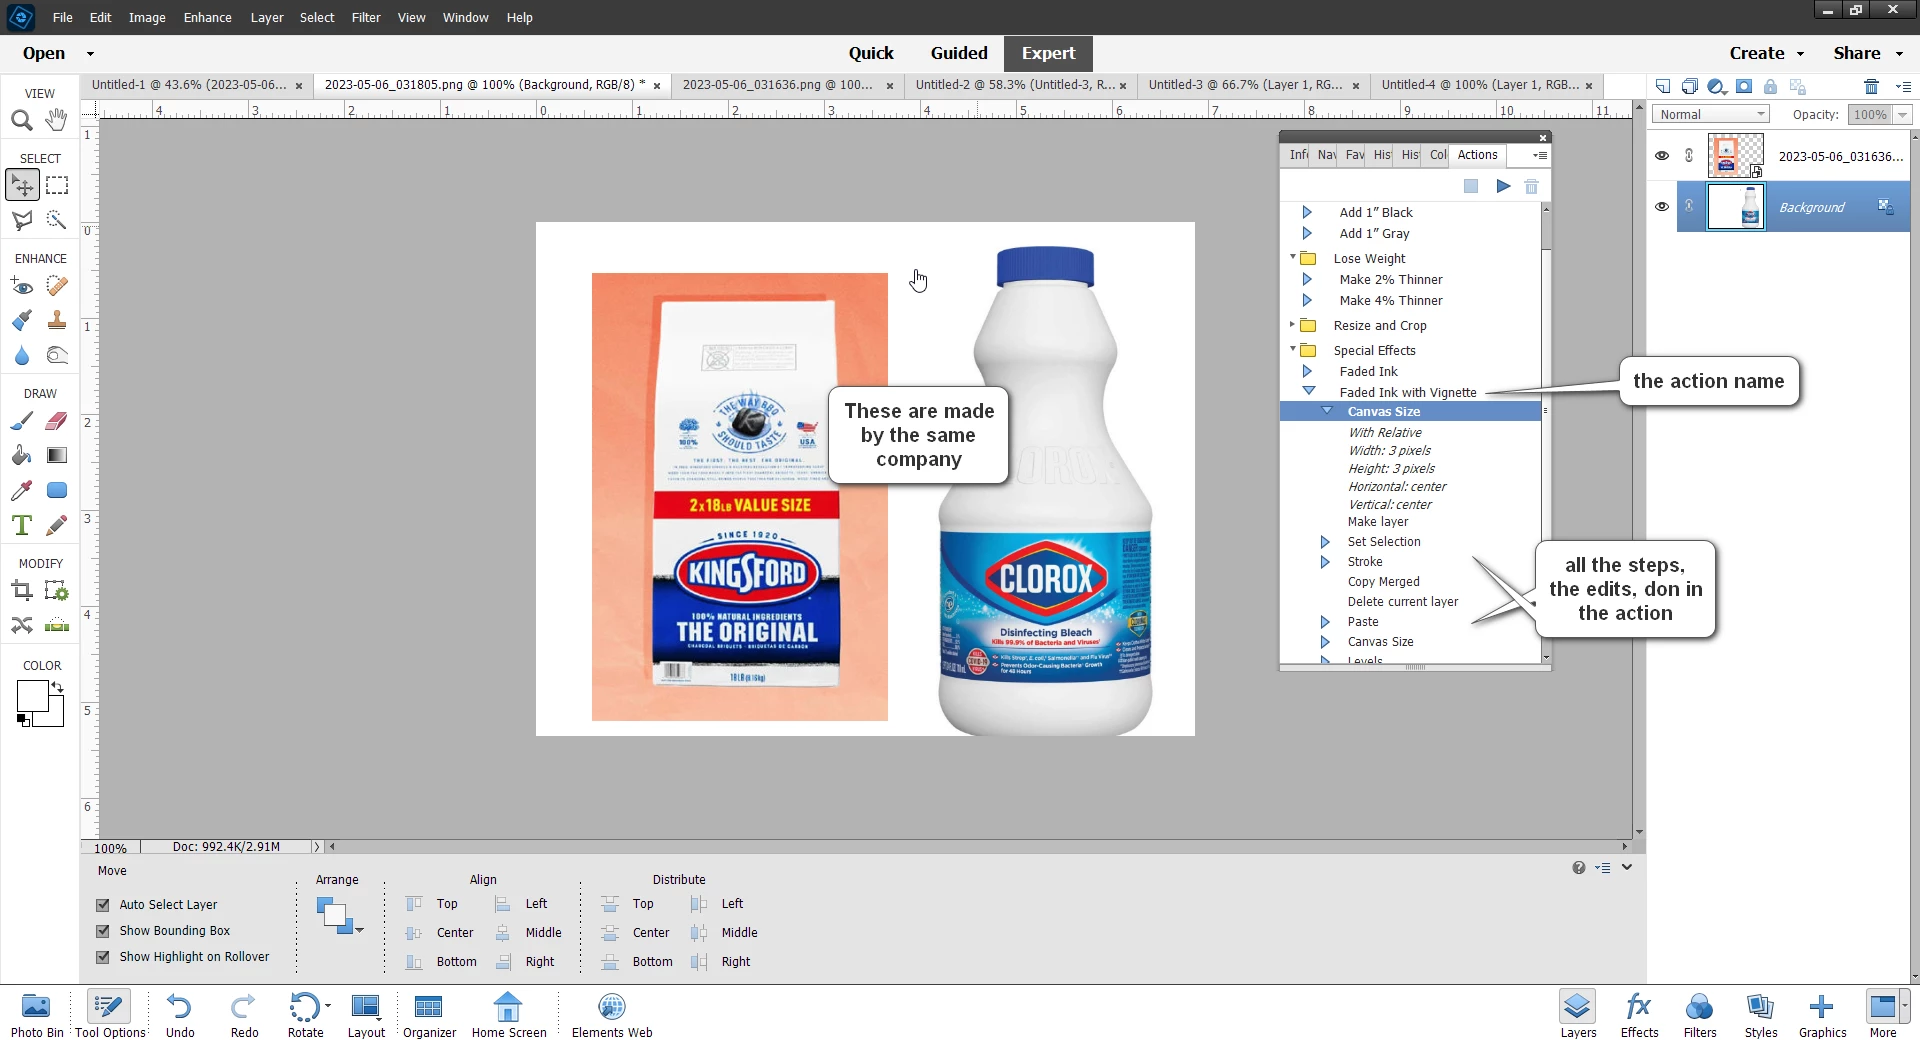Image resolution: width=1920 pixels, height=1040 pixels.
Task: Click the foreground color swatch
Action: pyautogui.click(x=31, y=696)
